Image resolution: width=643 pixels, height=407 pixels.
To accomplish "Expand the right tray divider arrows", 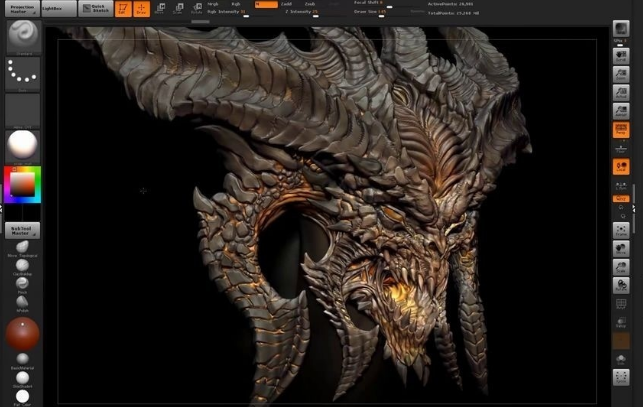I will 634,208.
